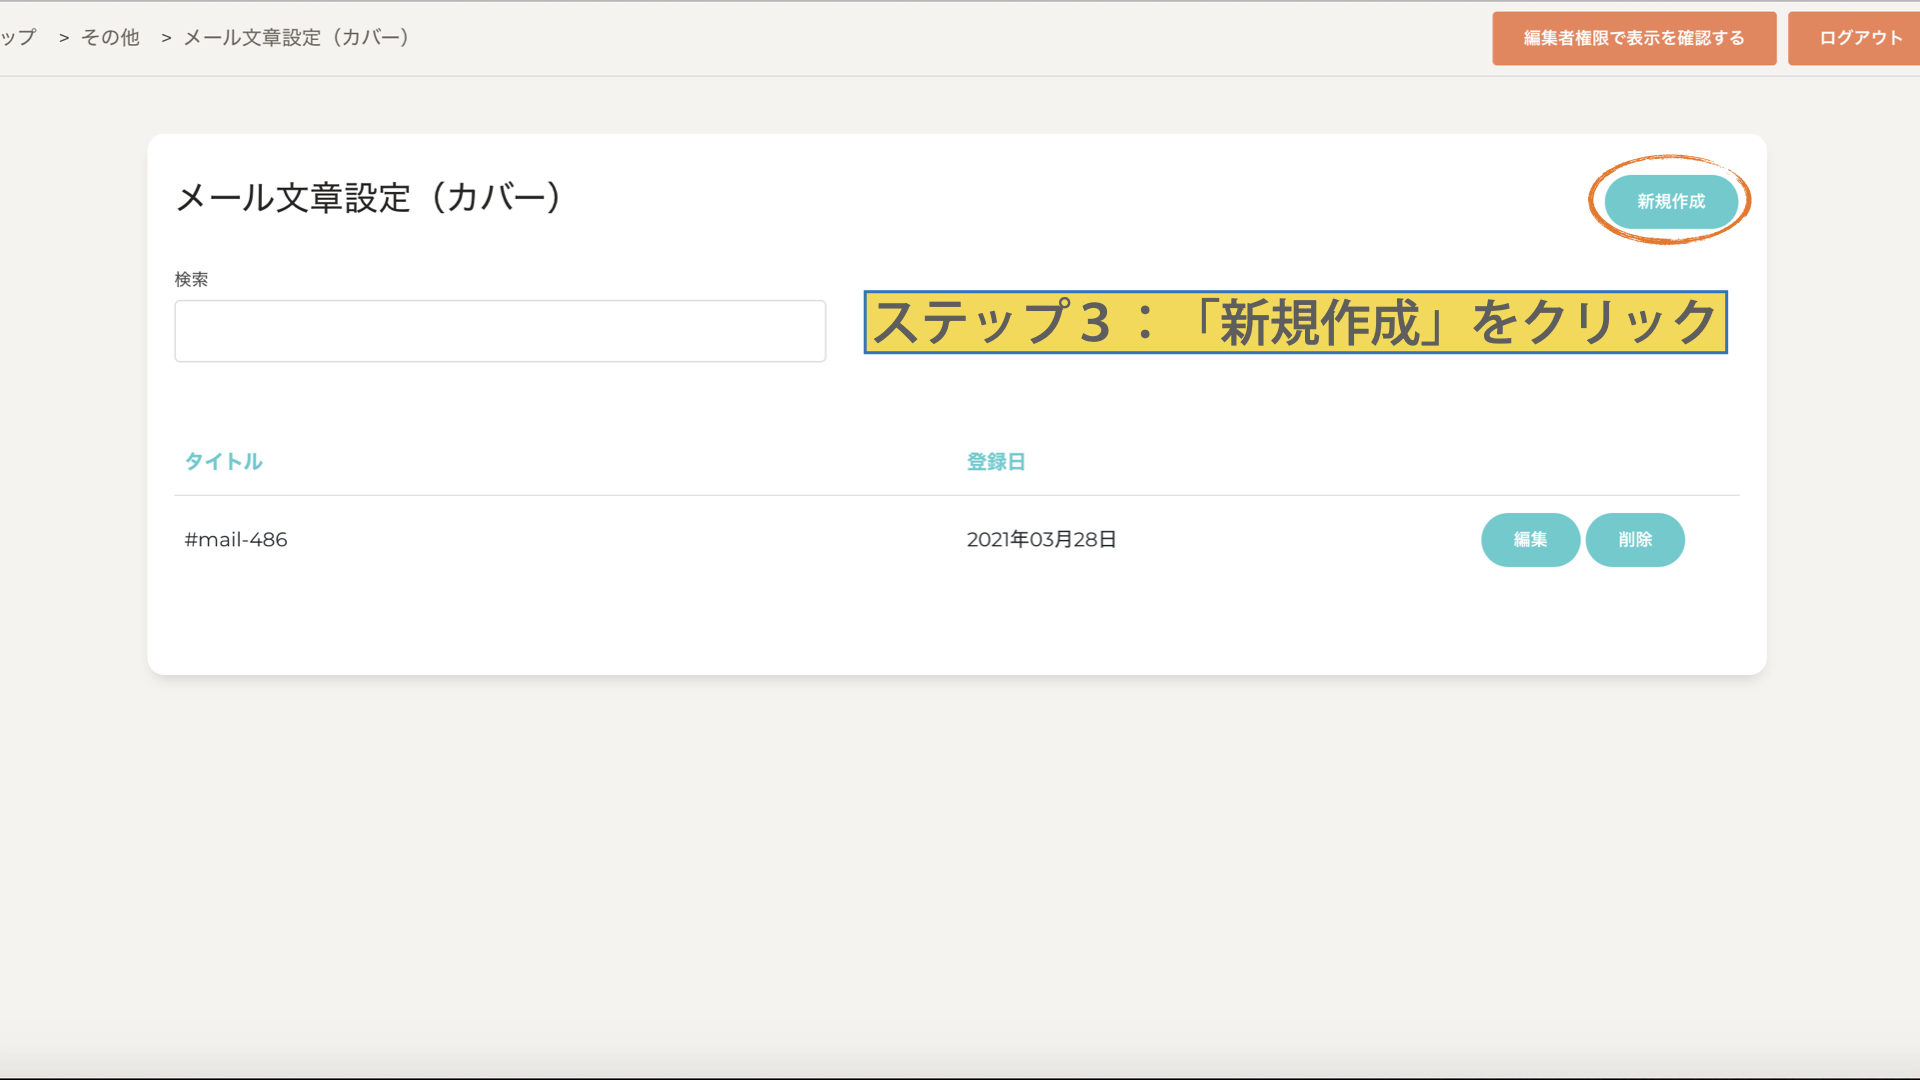This screenshot has width=1920, height=1080.
Task: Open 編集者権限で表示を確認する view
Action: (x=1633, y=38)
